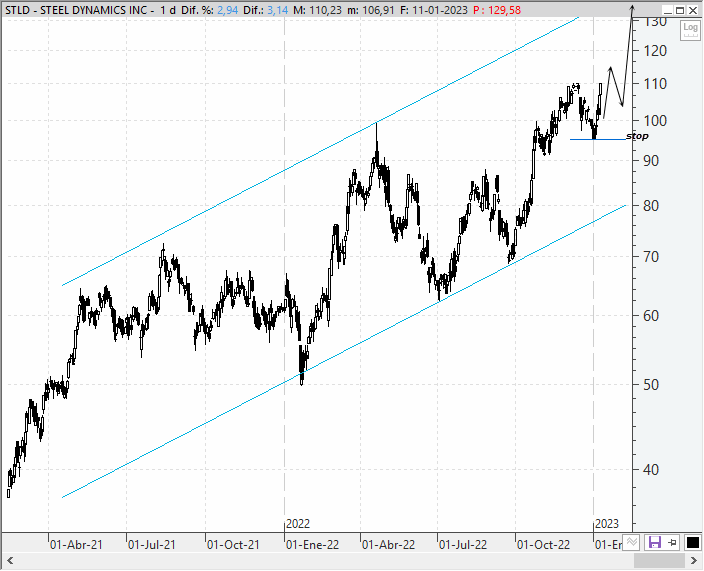Click the 01-Oct-22 date axis label
Viewport: 704px width, 571px height.
(x=543, y=545)
